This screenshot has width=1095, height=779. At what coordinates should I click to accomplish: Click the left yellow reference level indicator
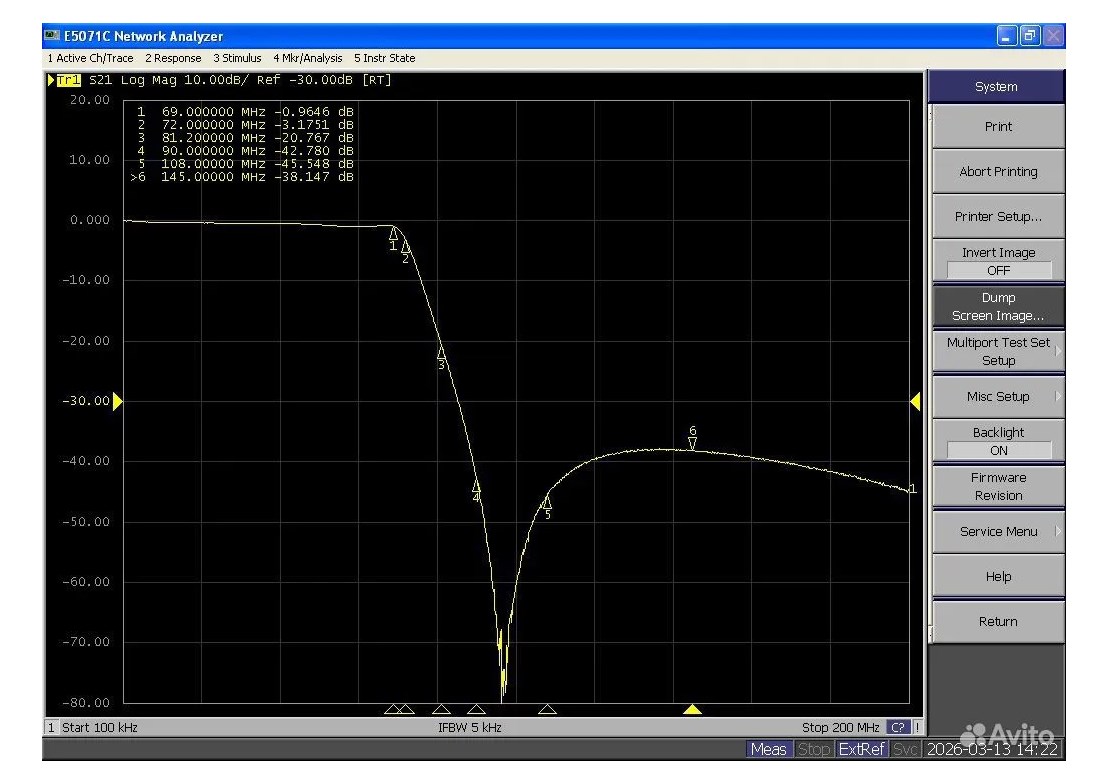point(117,401)
